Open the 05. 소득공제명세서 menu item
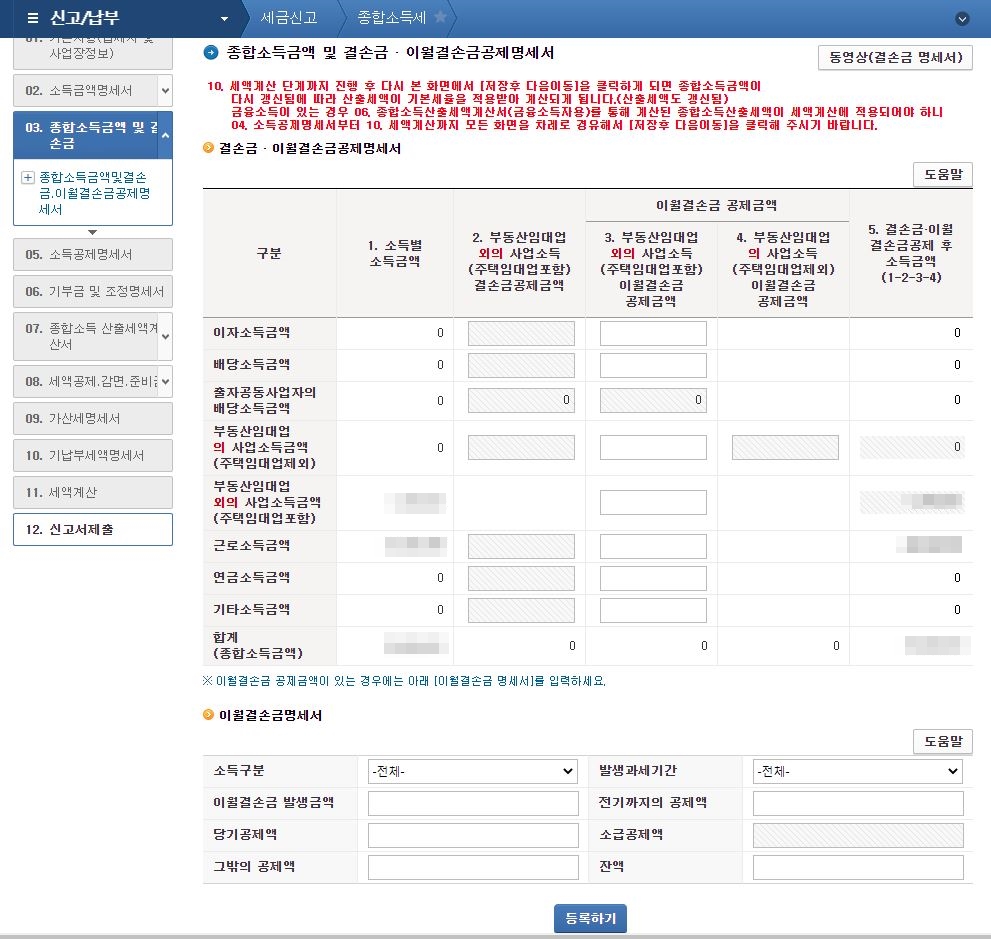The width and height of the screenshot is (991, 939). (92, 255)
